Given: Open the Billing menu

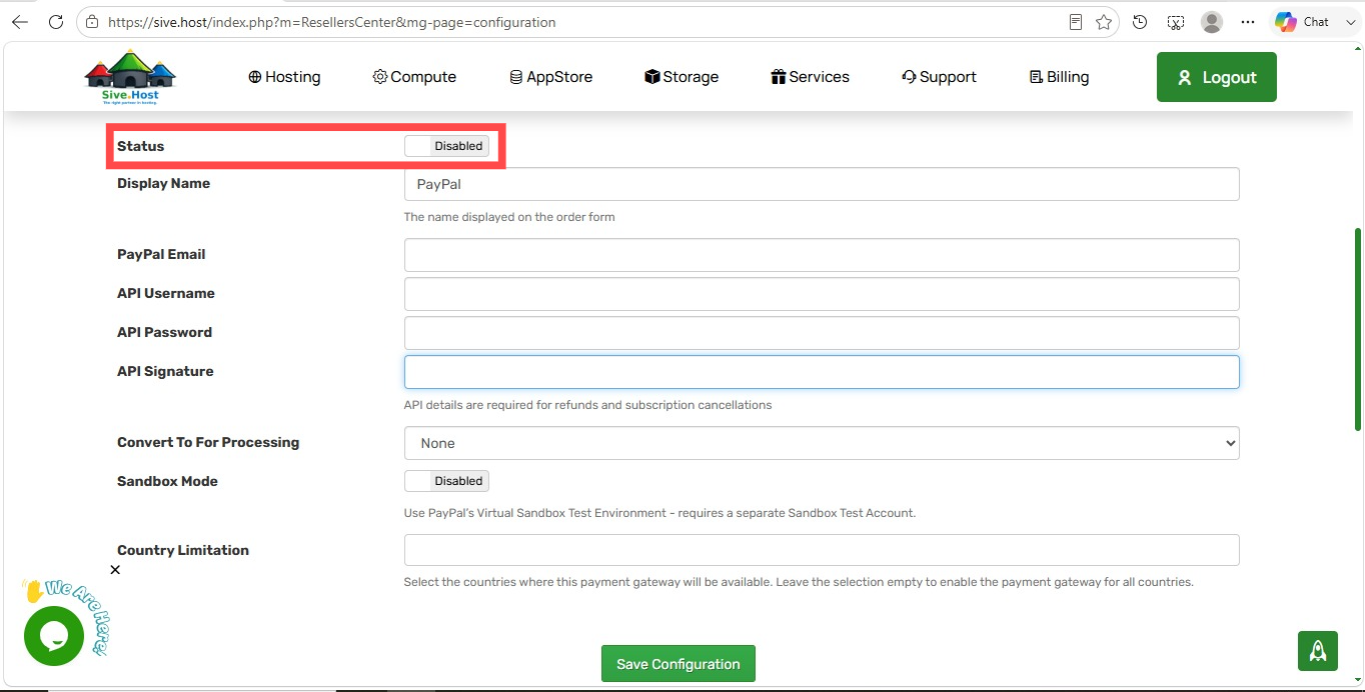Looking at the screenshot, I should [1059, 77].
